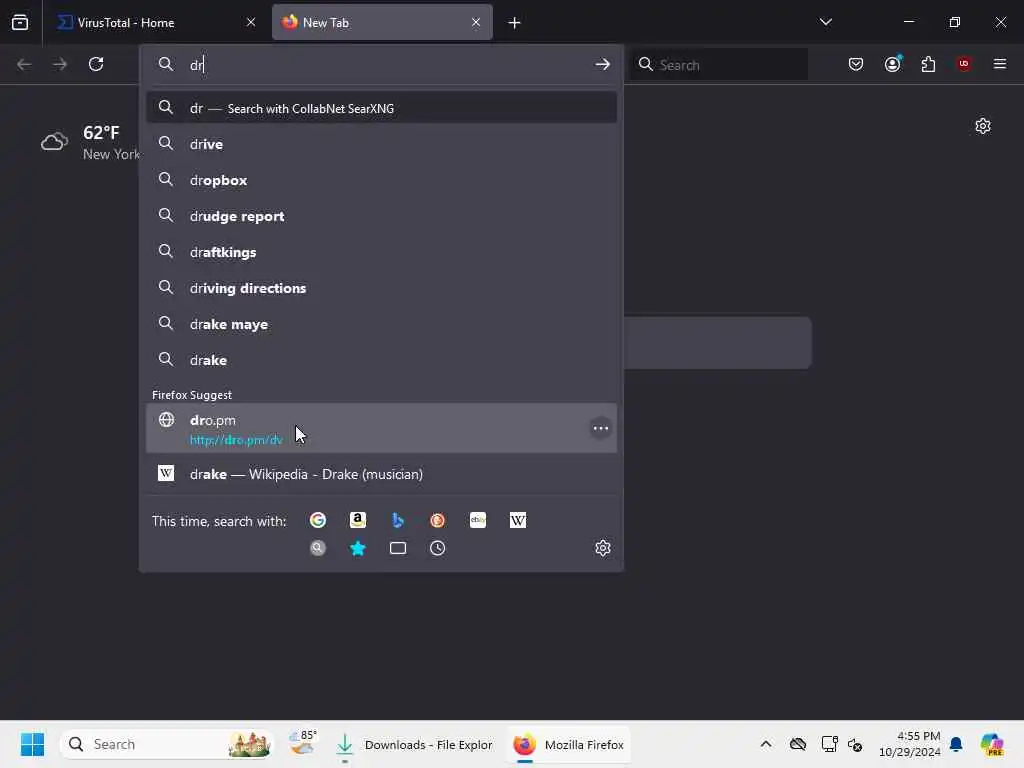This screenshot has height=768, width=1024.
Task: Open the Firefox hamburger menu
Action: click(1000, 64)
